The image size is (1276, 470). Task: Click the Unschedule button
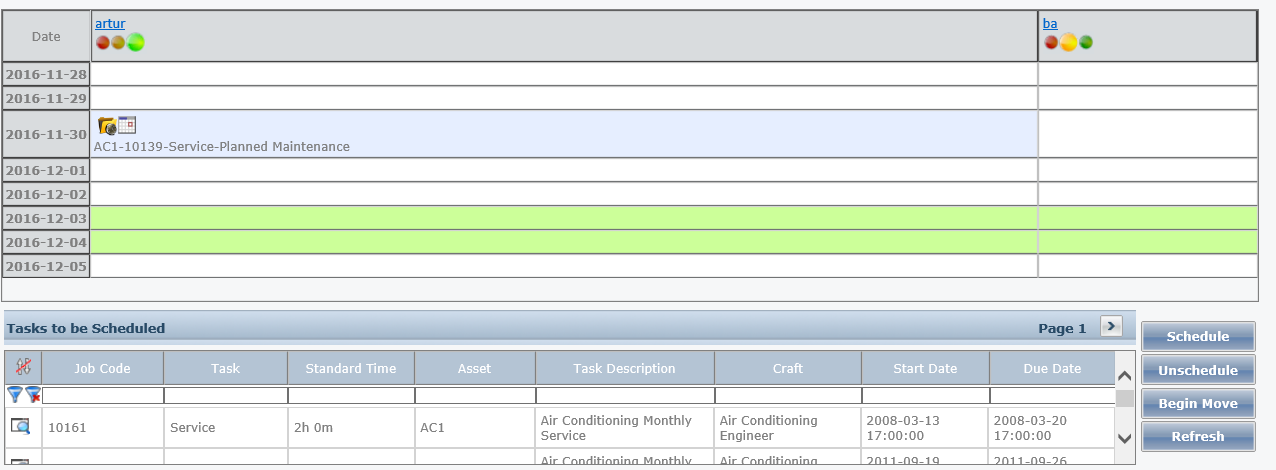click(x=1197, y=370)
